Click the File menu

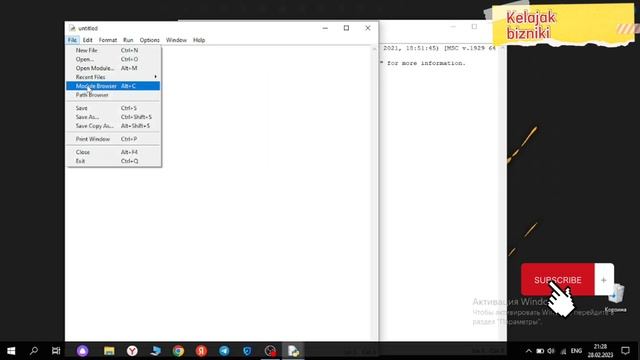pos(72,40)
